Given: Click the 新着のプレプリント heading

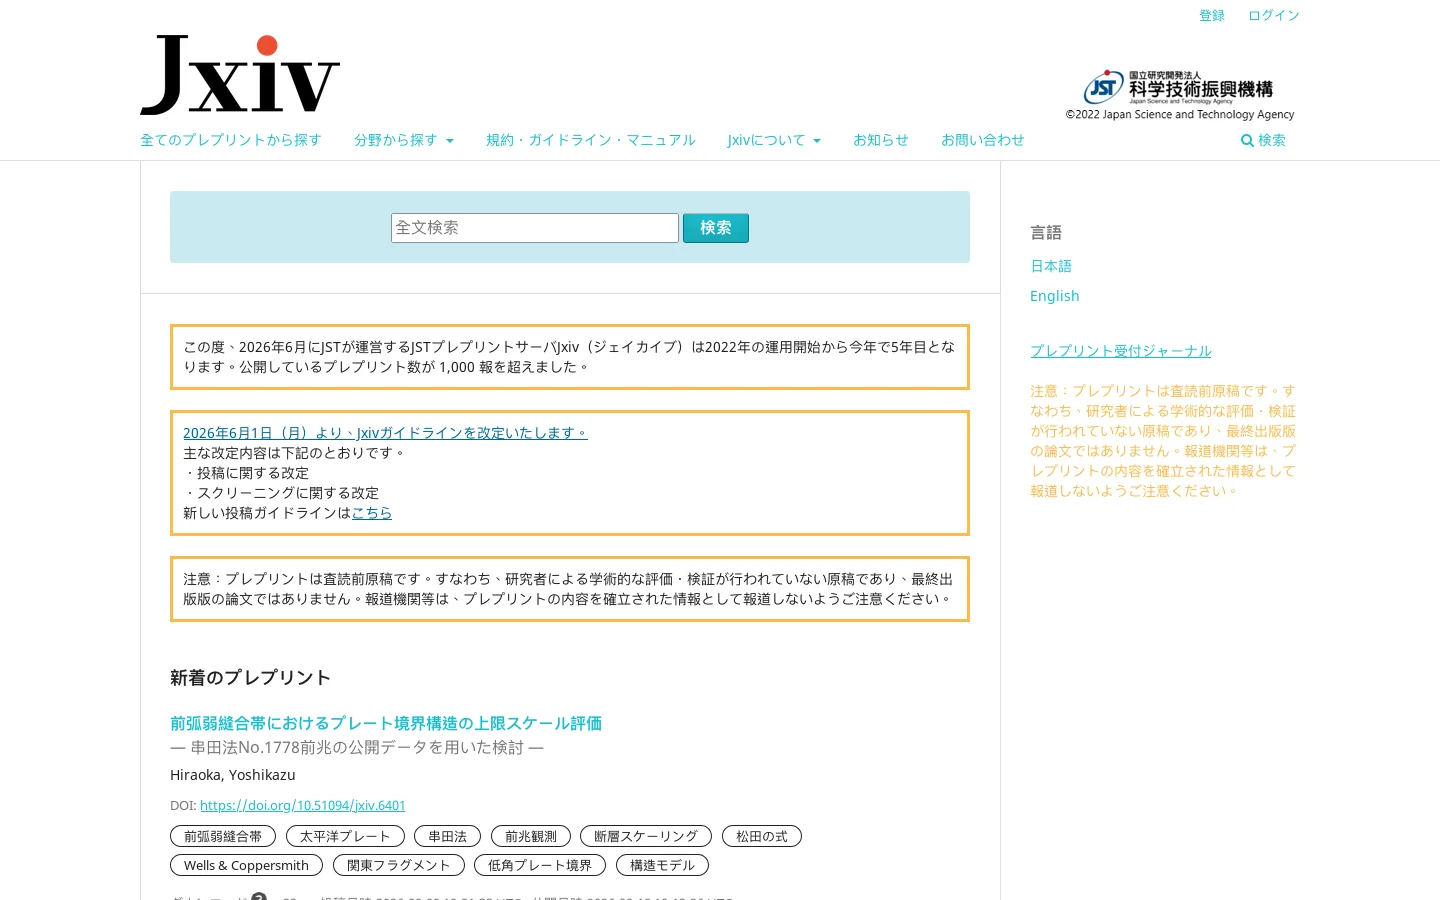Looking at the screenshot, I should click(250, 678).
